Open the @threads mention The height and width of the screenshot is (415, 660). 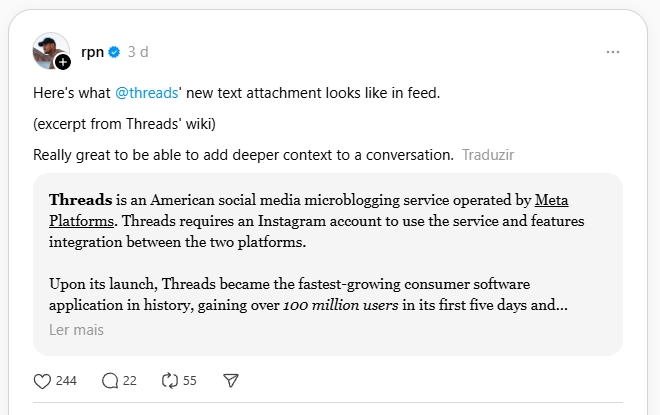pyautogui.click(x=151, y=93)
